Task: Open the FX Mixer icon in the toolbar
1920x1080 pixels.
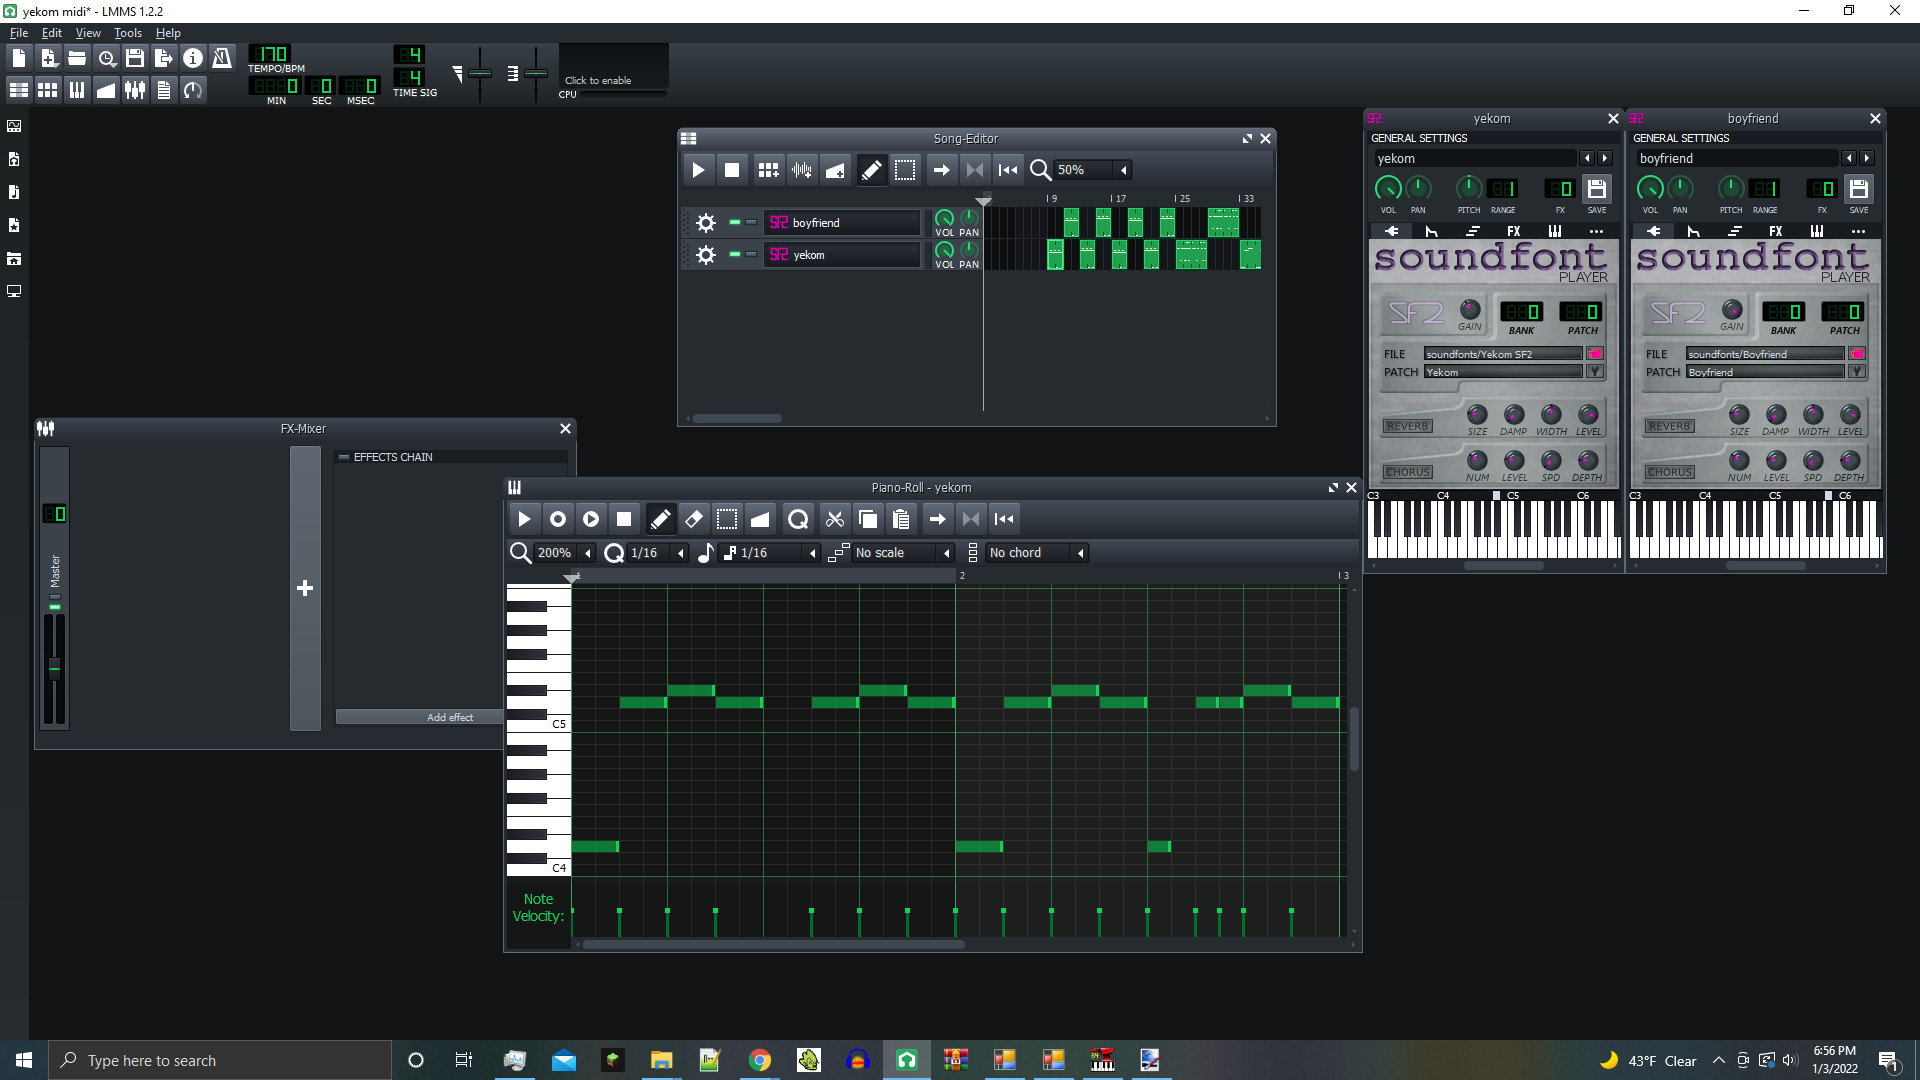Action: pyautogui.click(x=135, y=89)
